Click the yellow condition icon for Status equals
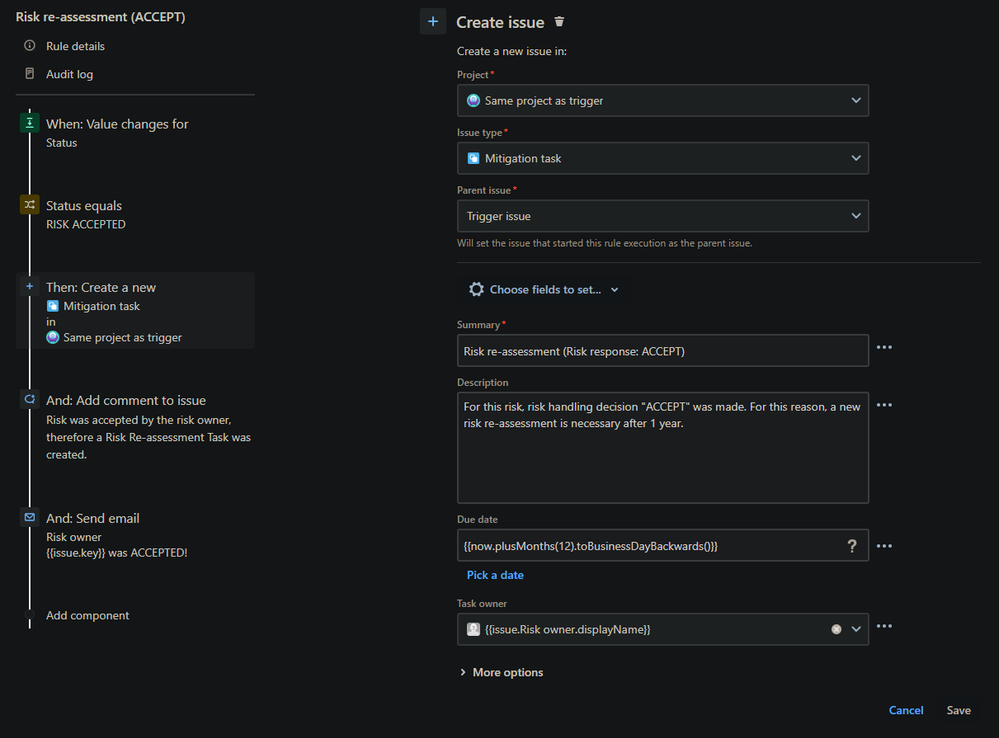The width and height of the screenshot is (999, 738). 29,205
